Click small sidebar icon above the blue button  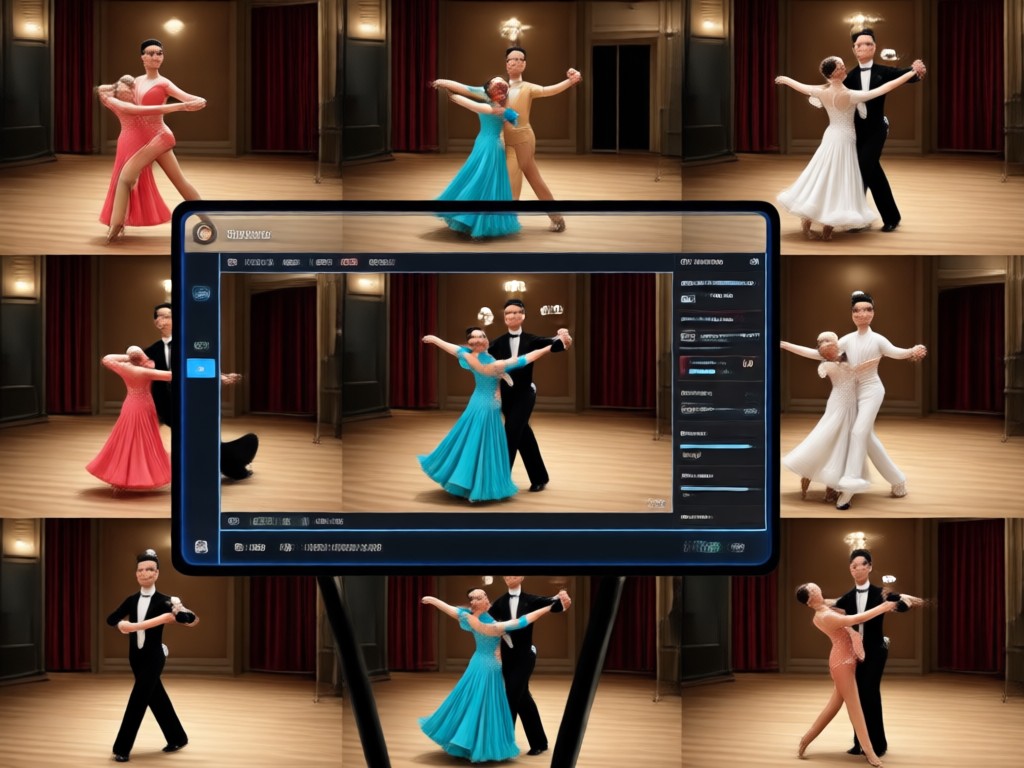(x=201, y=345)
